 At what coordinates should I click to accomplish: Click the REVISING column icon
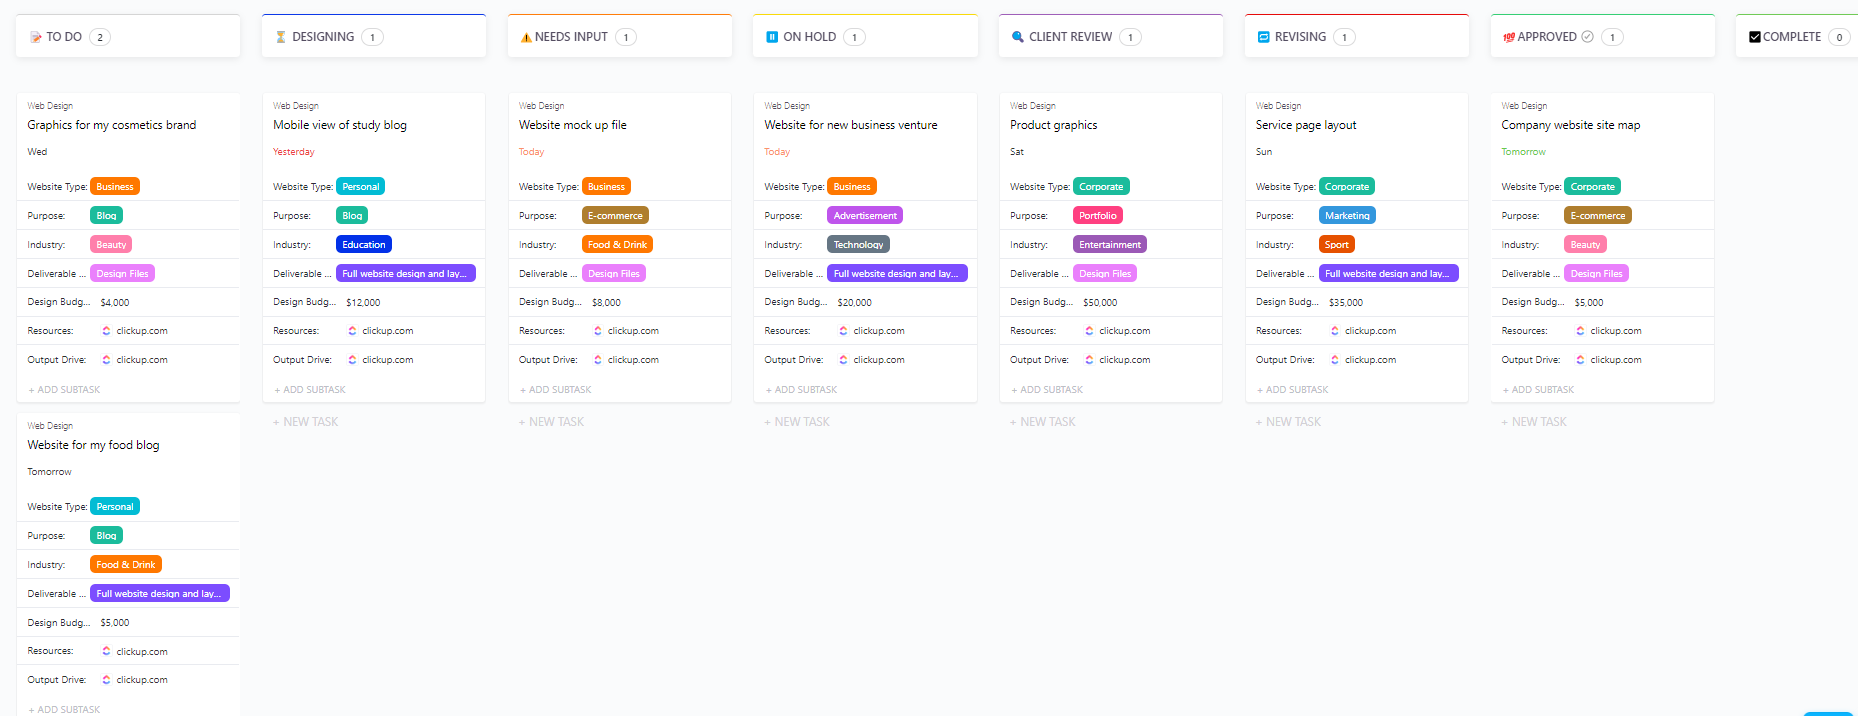pyautogui.click(x=1264, y=37)
